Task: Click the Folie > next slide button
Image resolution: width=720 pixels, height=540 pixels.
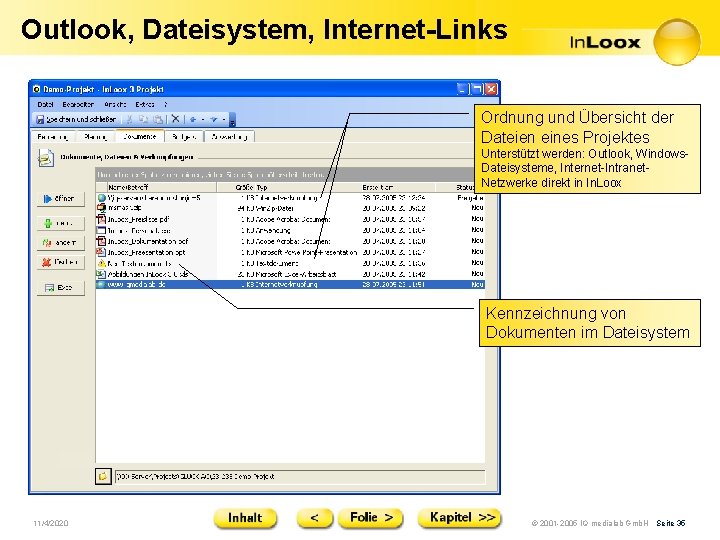Action: [x=371, y=518]
